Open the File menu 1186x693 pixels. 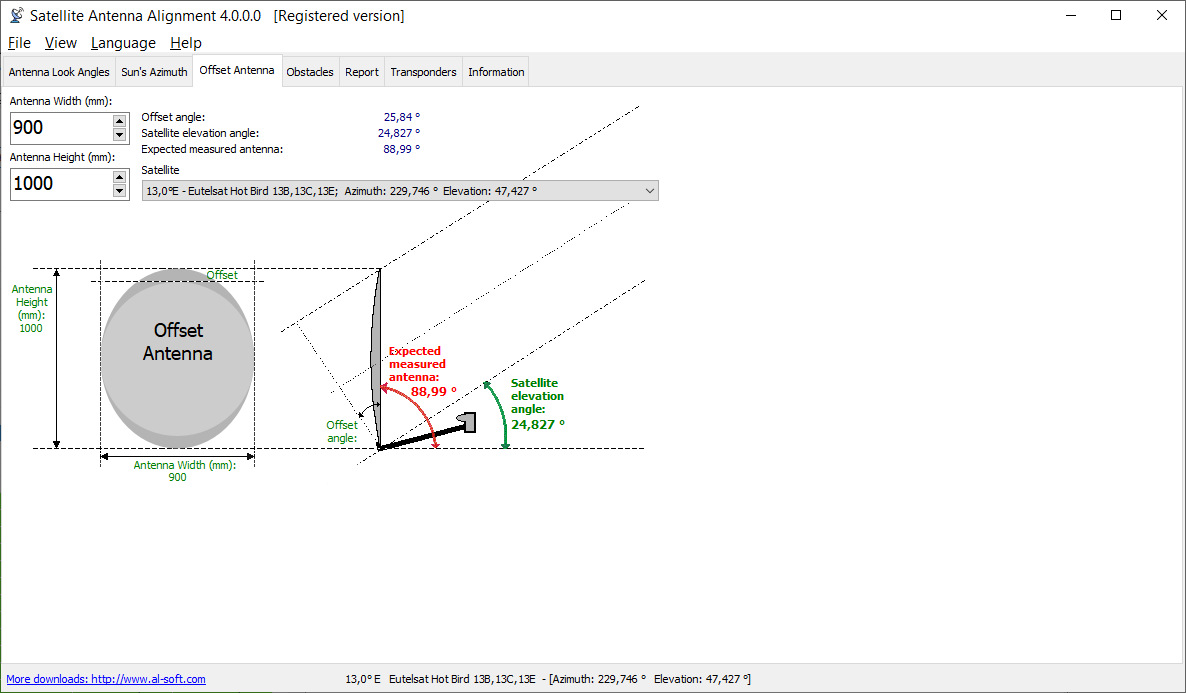(x=19, y=43)
